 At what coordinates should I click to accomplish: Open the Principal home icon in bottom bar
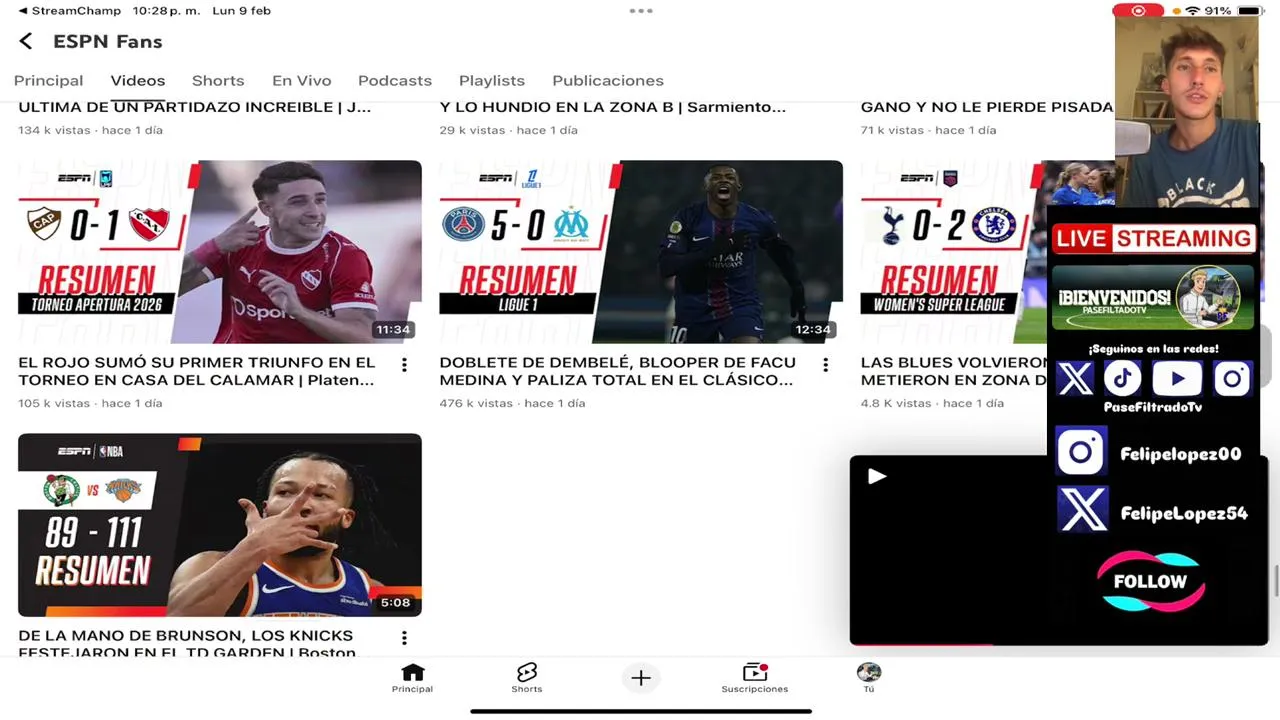[x=412, y=678]
